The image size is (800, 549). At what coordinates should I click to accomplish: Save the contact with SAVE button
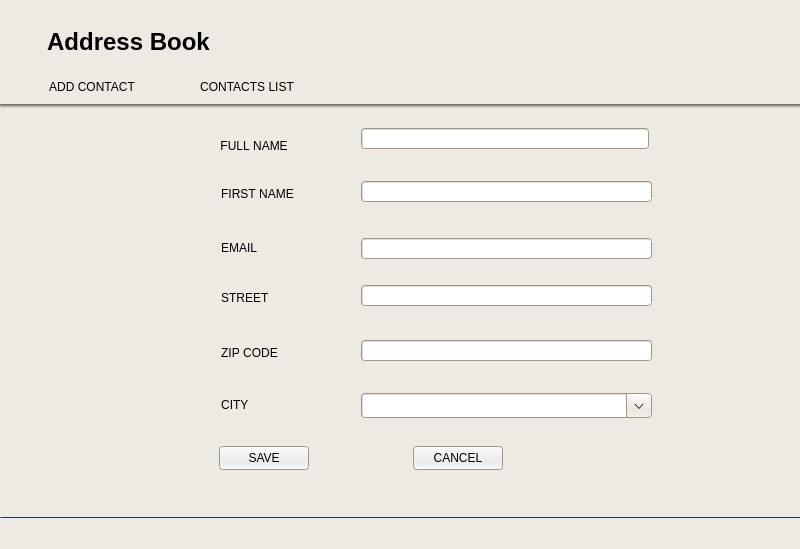pos(264,458)
